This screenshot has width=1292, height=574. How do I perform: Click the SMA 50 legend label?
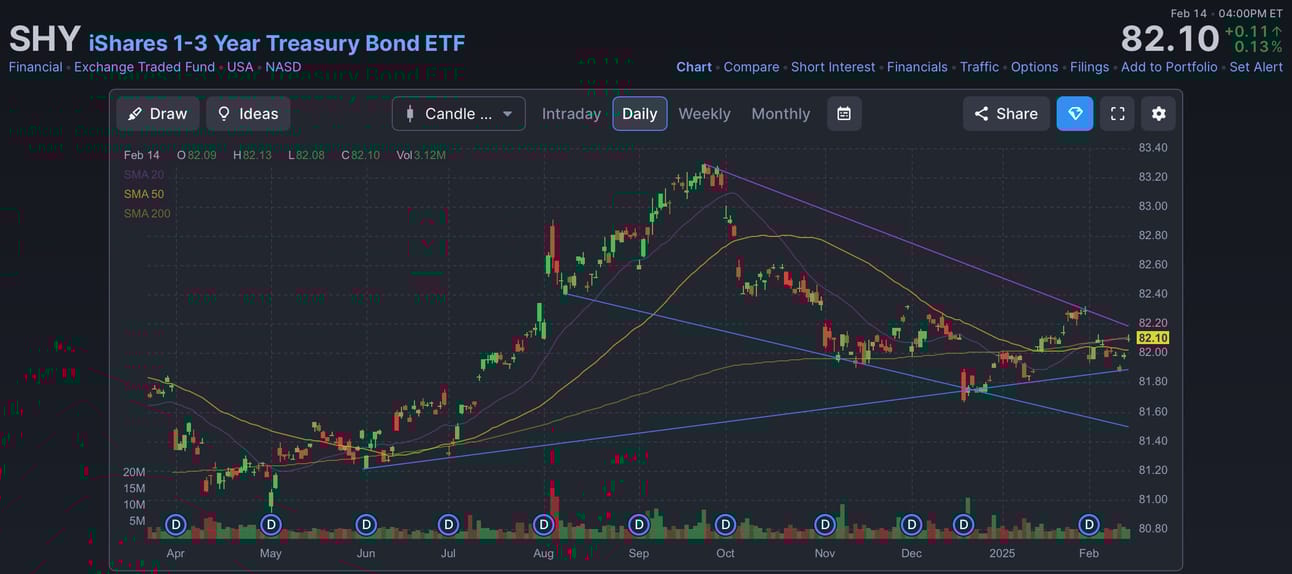(144, 194)
